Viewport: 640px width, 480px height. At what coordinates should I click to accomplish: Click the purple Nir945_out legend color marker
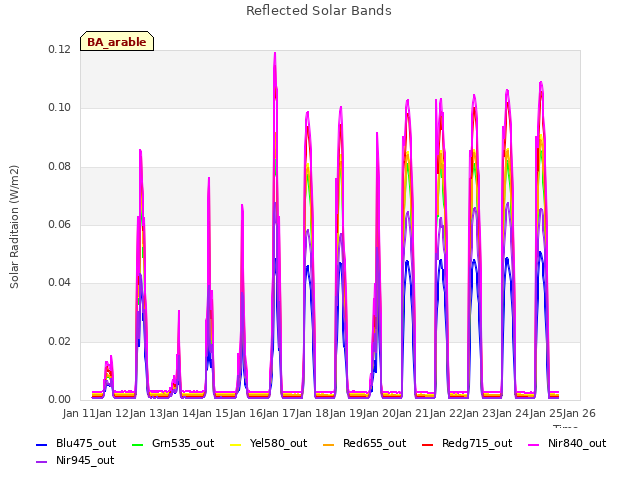click(42, 462)
